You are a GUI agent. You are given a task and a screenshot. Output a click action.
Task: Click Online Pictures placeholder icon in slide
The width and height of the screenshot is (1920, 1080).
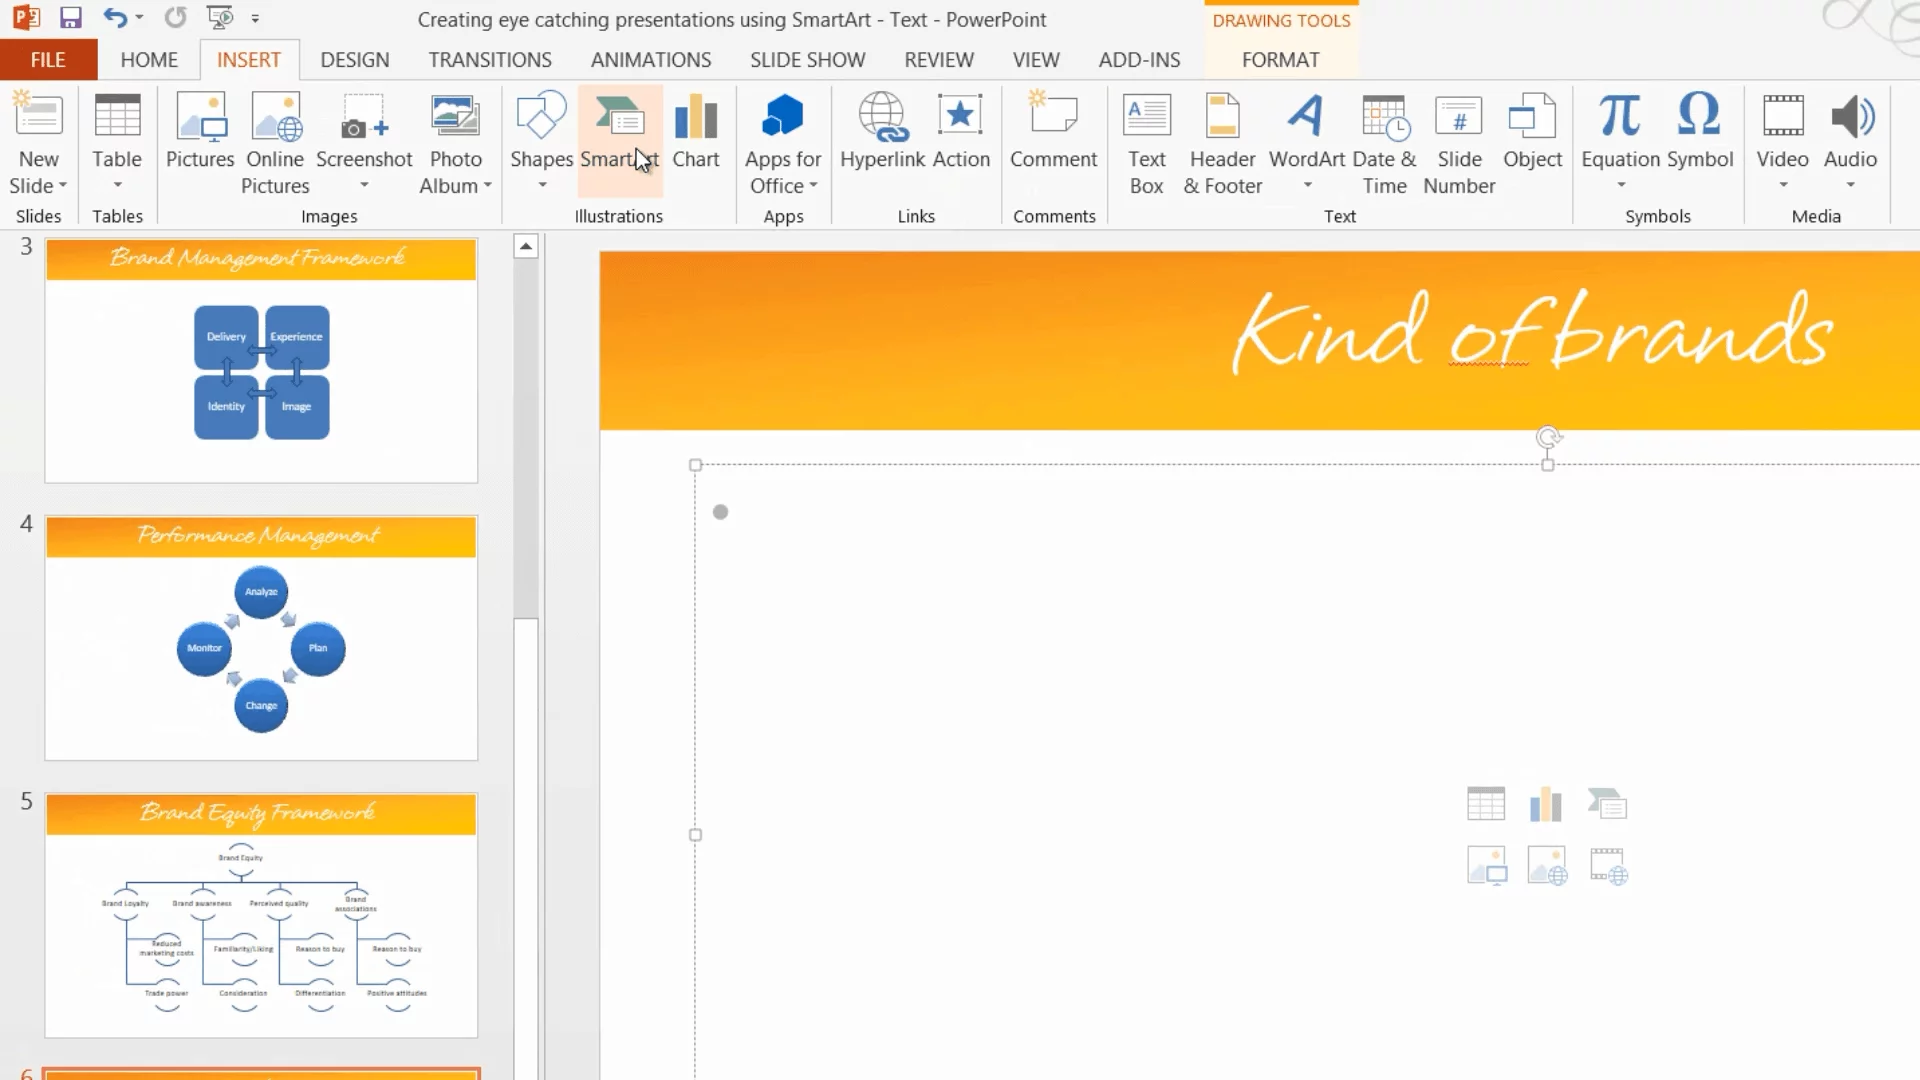pyautogui.click(x=1547, y=866)
